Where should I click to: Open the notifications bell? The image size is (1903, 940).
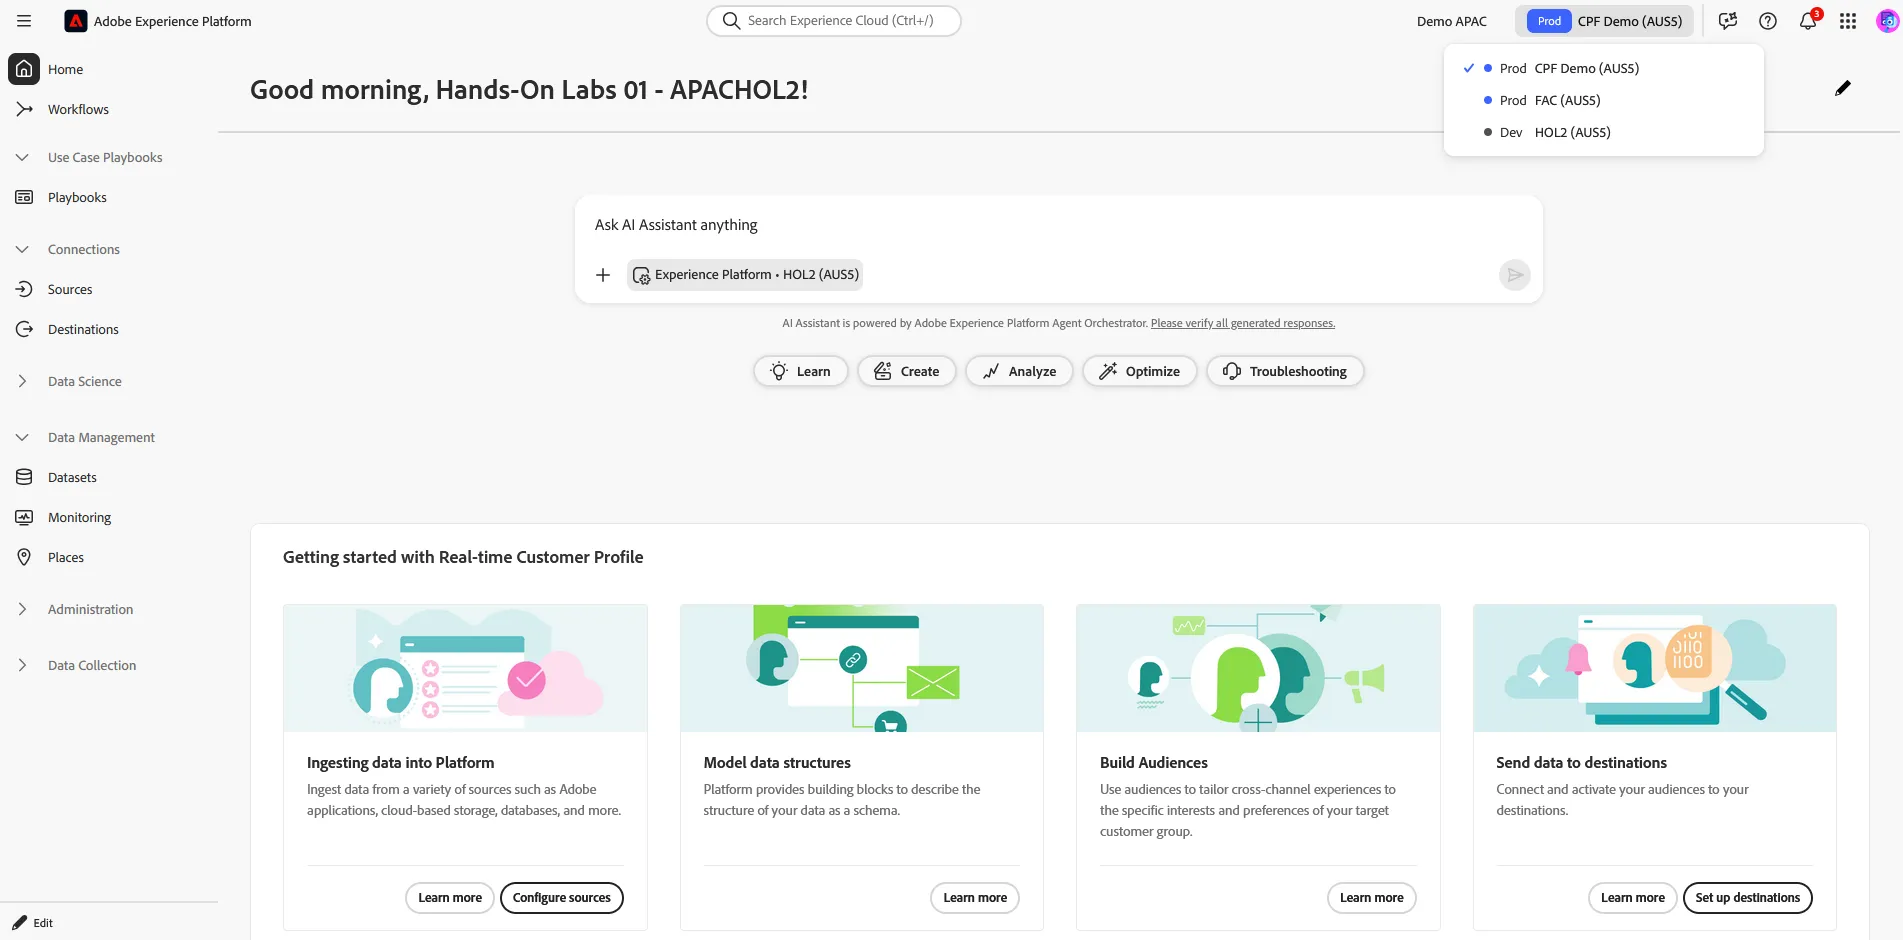[x=1808, y=21]
